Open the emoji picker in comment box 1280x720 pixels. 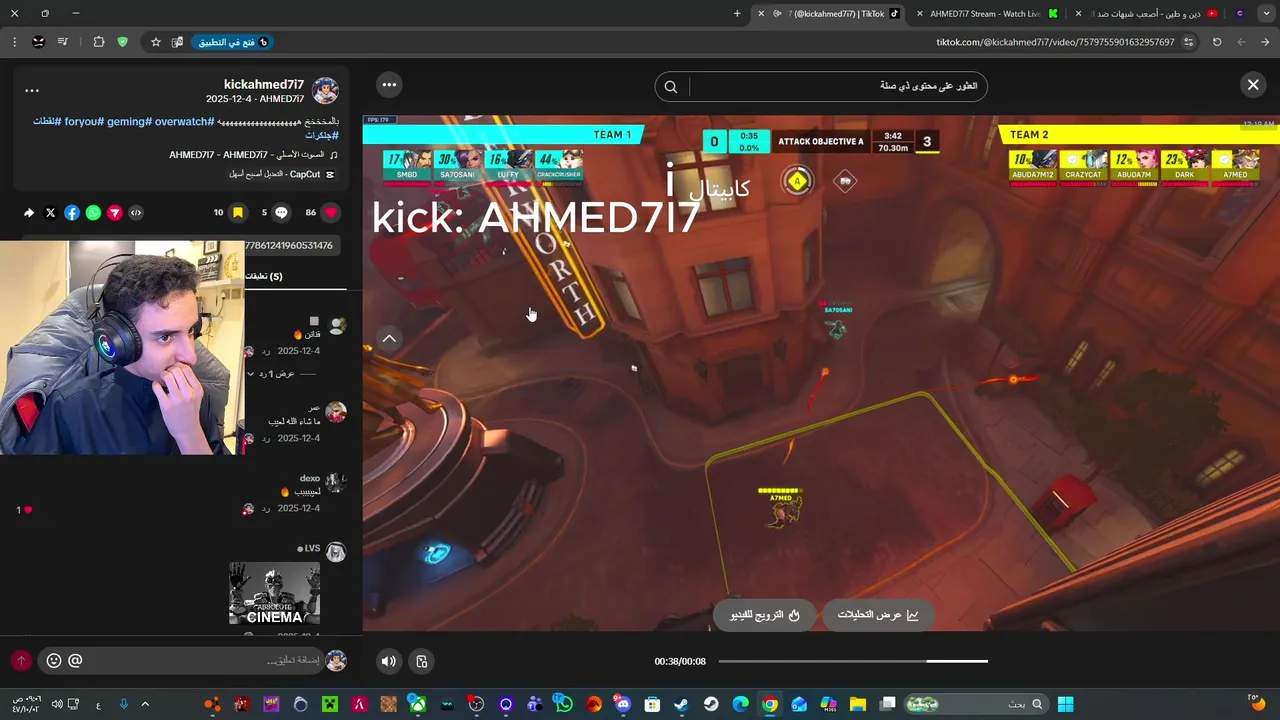tap(54, 661)
